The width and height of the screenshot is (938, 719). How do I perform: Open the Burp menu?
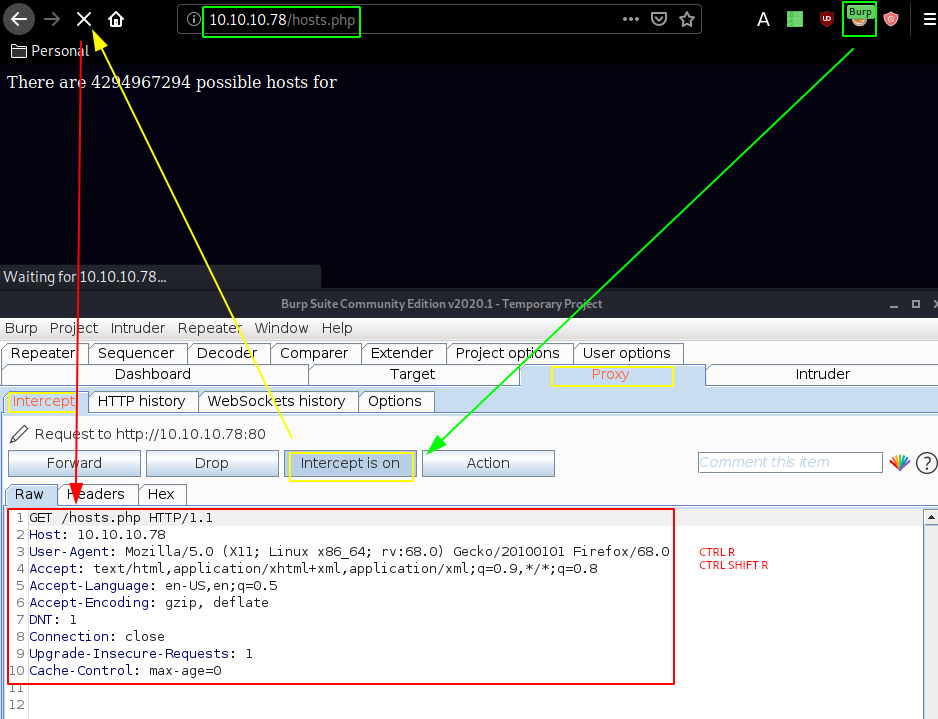[21, 328]
